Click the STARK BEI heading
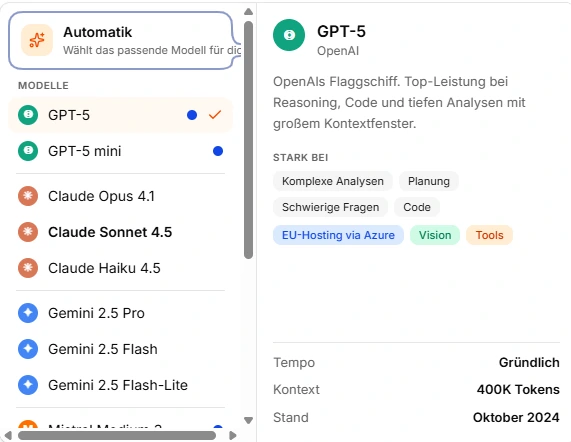 (x=300, y=158)
